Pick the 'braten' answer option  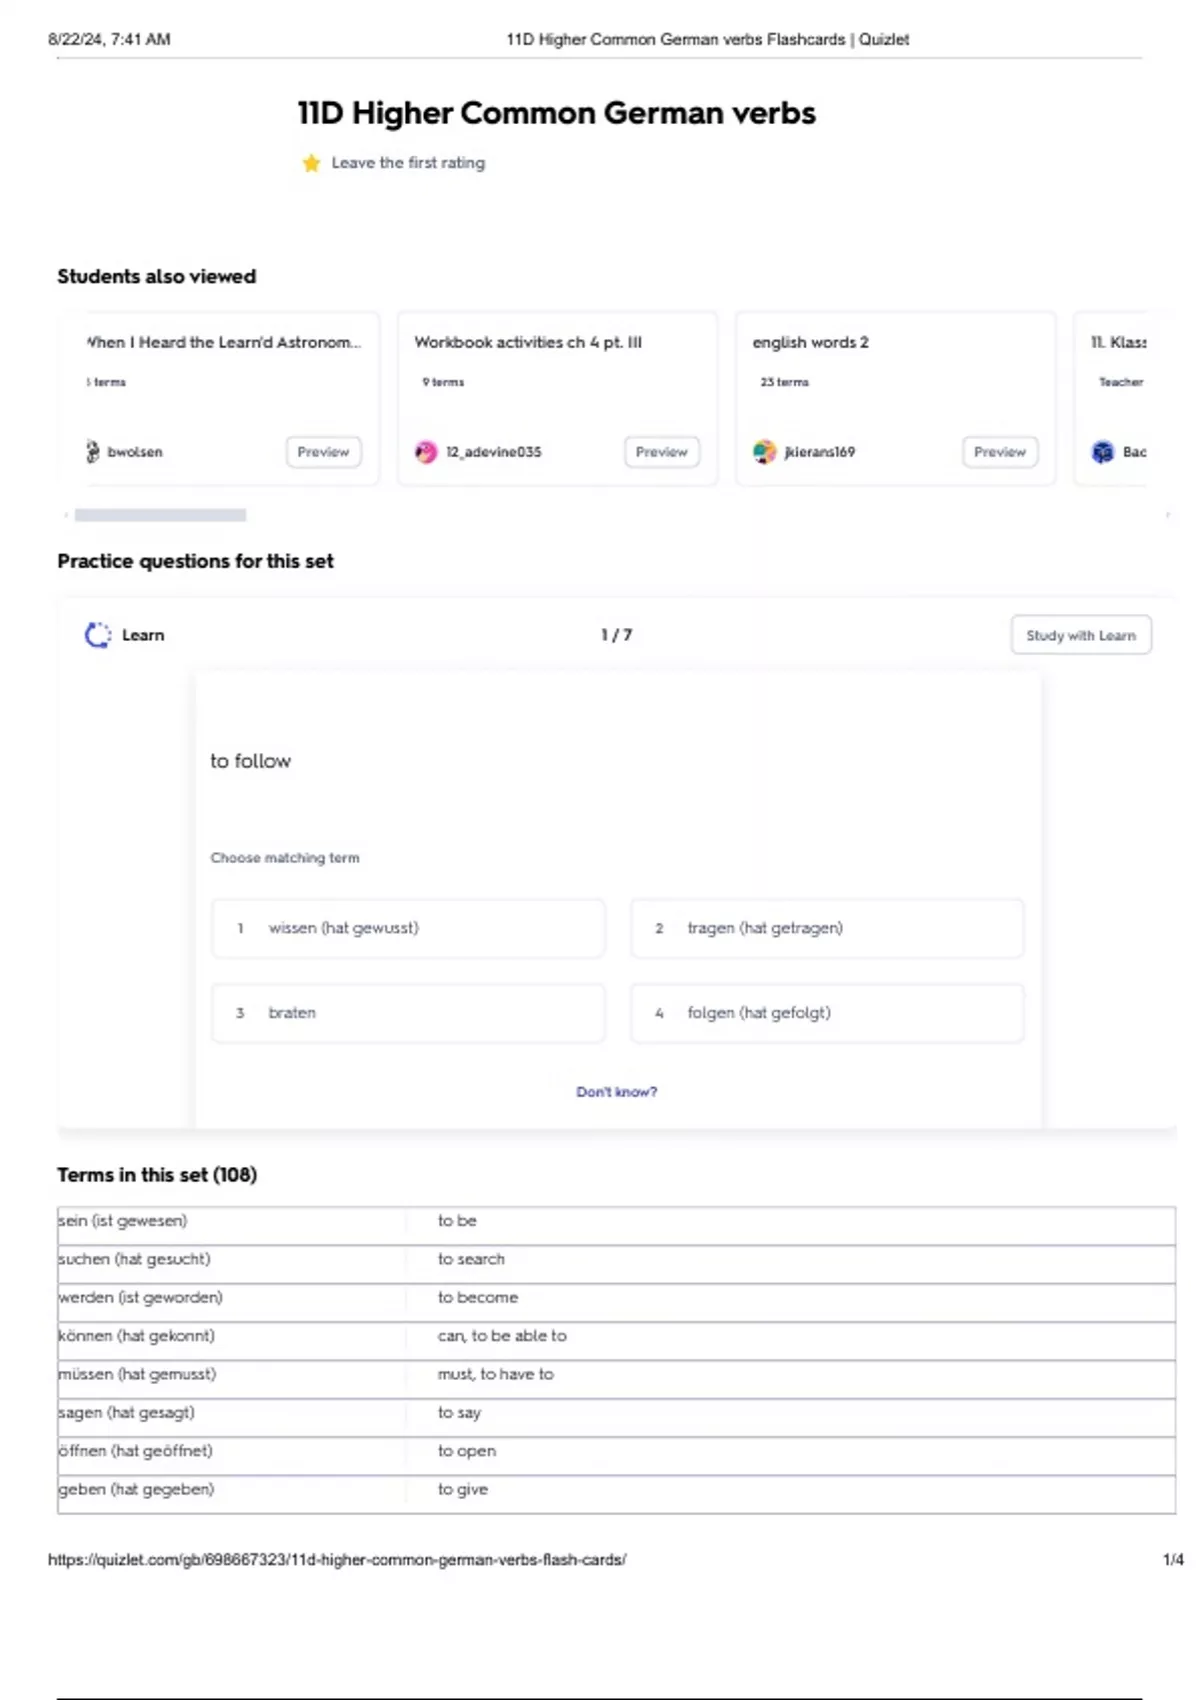pos(408,1013)
